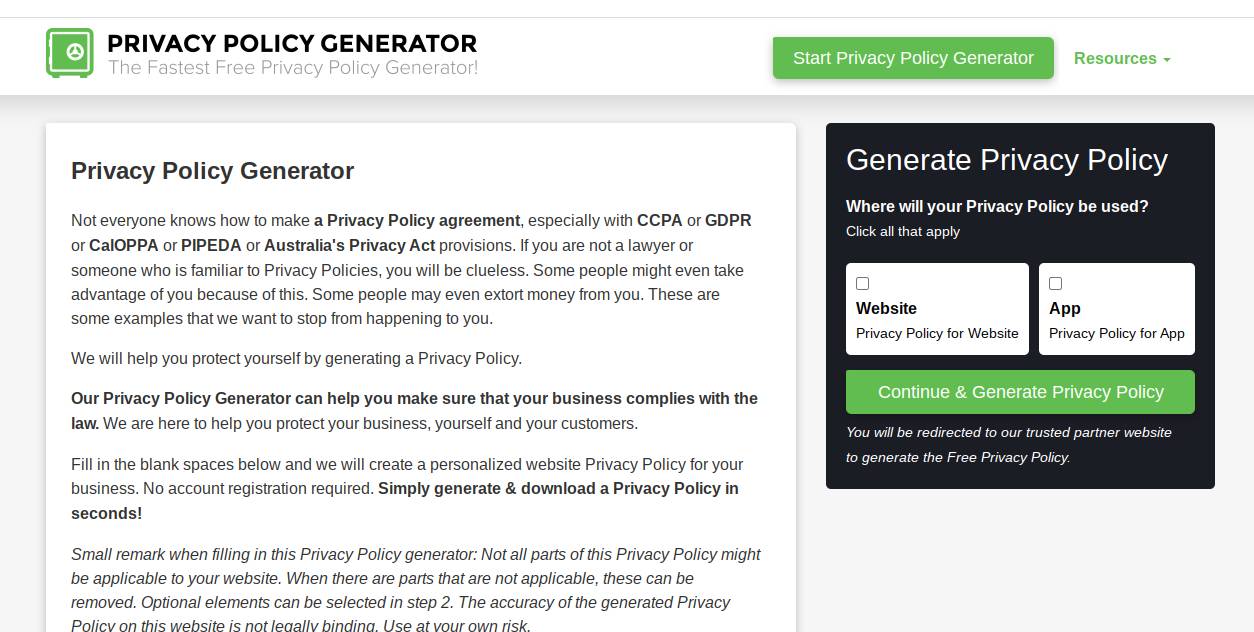Click the Generate Privacy Policy panel heading
1254x632 pixels.
pyautogui.click(x=1006, y=160)
